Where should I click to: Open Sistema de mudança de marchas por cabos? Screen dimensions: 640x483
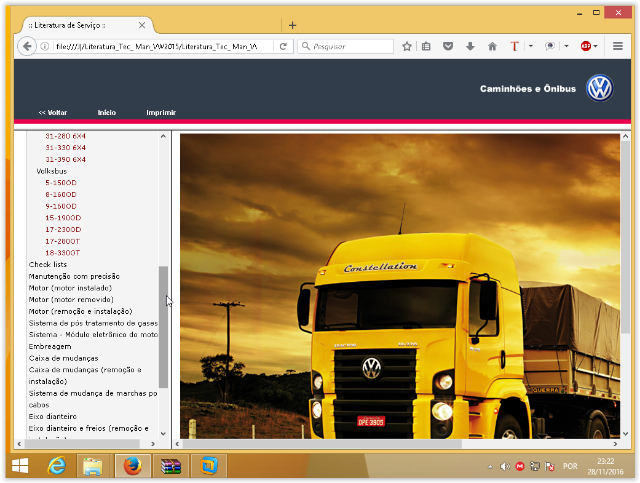point(93,399)
